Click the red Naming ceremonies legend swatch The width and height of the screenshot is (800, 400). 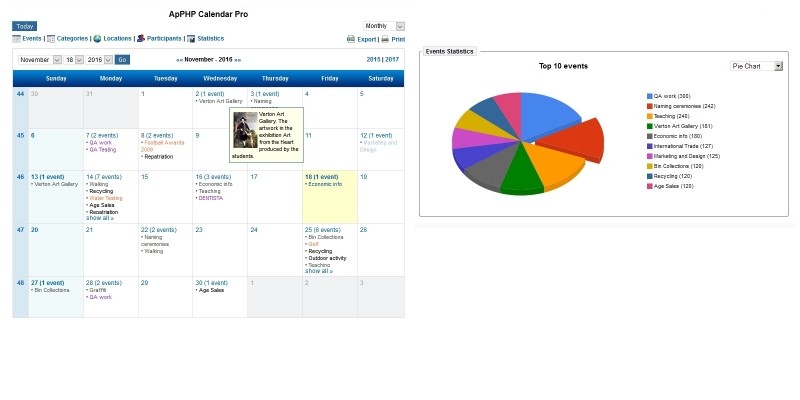point(650,106)
